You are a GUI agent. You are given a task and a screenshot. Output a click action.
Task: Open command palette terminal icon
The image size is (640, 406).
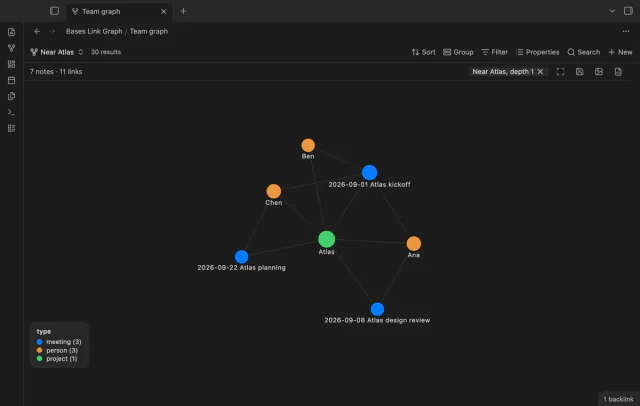[11, 112]
